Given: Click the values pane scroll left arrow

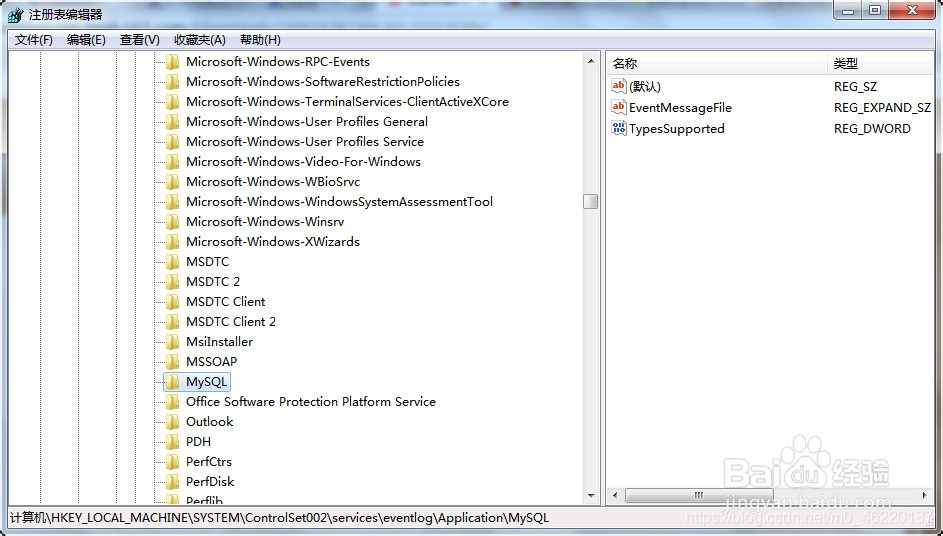Looking at the screenshot, I should tap(615, 496).
